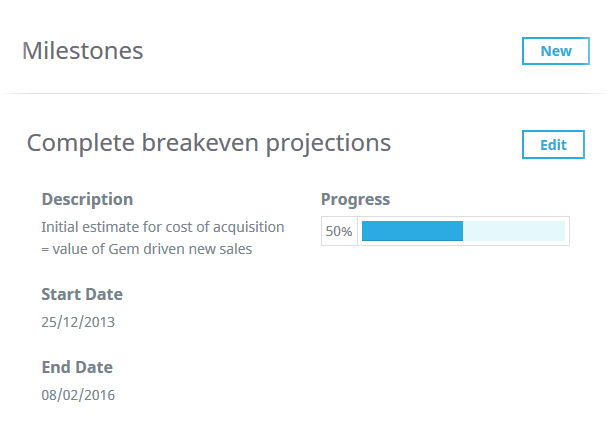Click the Description field label
Screen dimensions: 611x446
point(87,199)
